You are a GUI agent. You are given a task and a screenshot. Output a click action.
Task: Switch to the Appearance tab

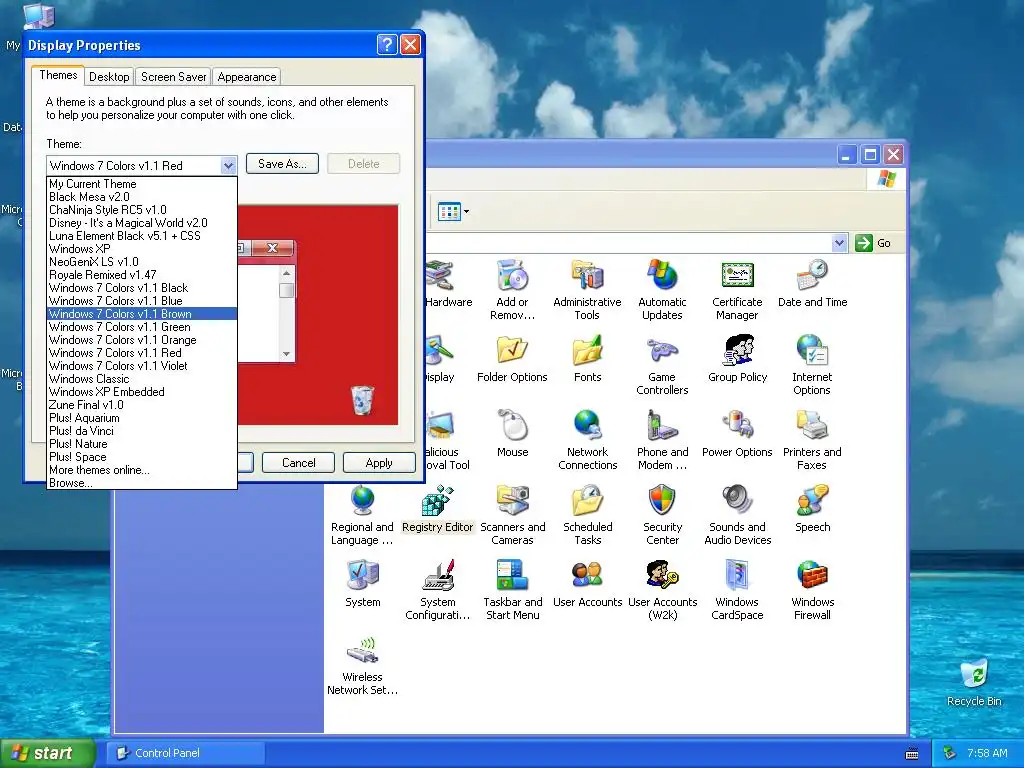[247, 77]
